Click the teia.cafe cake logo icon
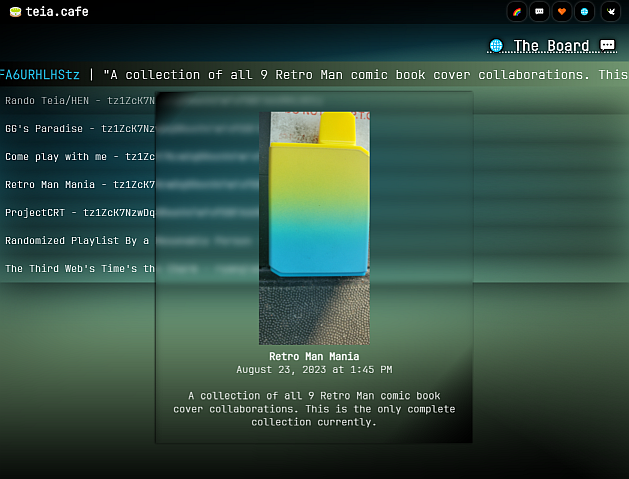629x479 pixels. 15,12
